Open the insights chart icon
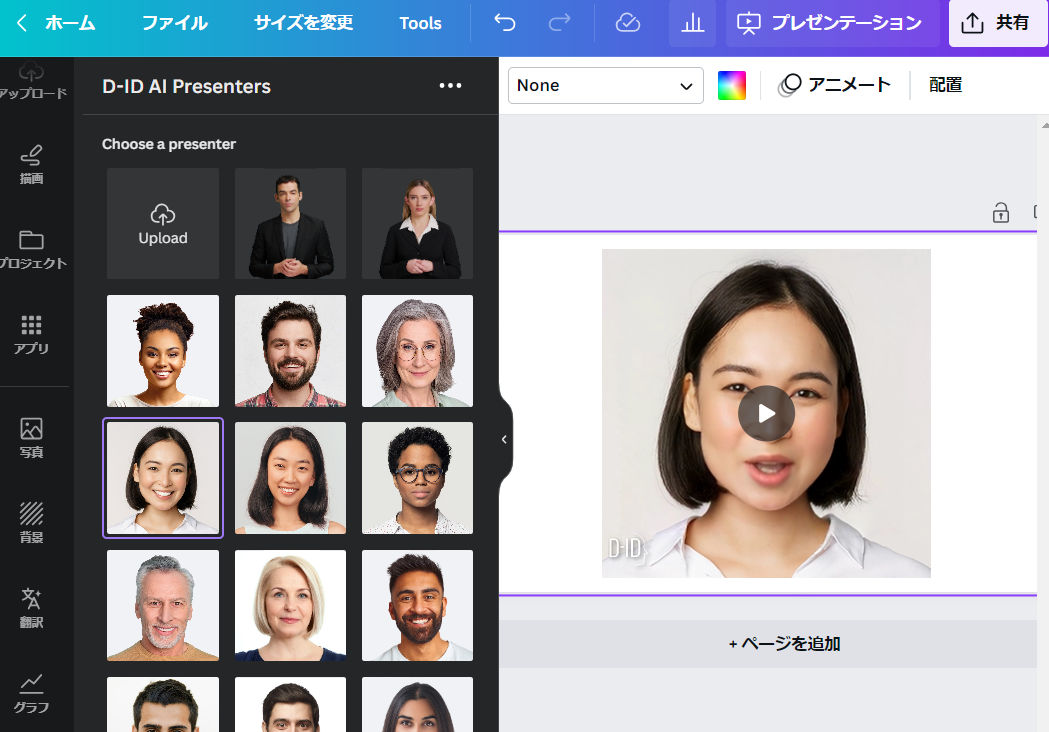 pos(692,23)
